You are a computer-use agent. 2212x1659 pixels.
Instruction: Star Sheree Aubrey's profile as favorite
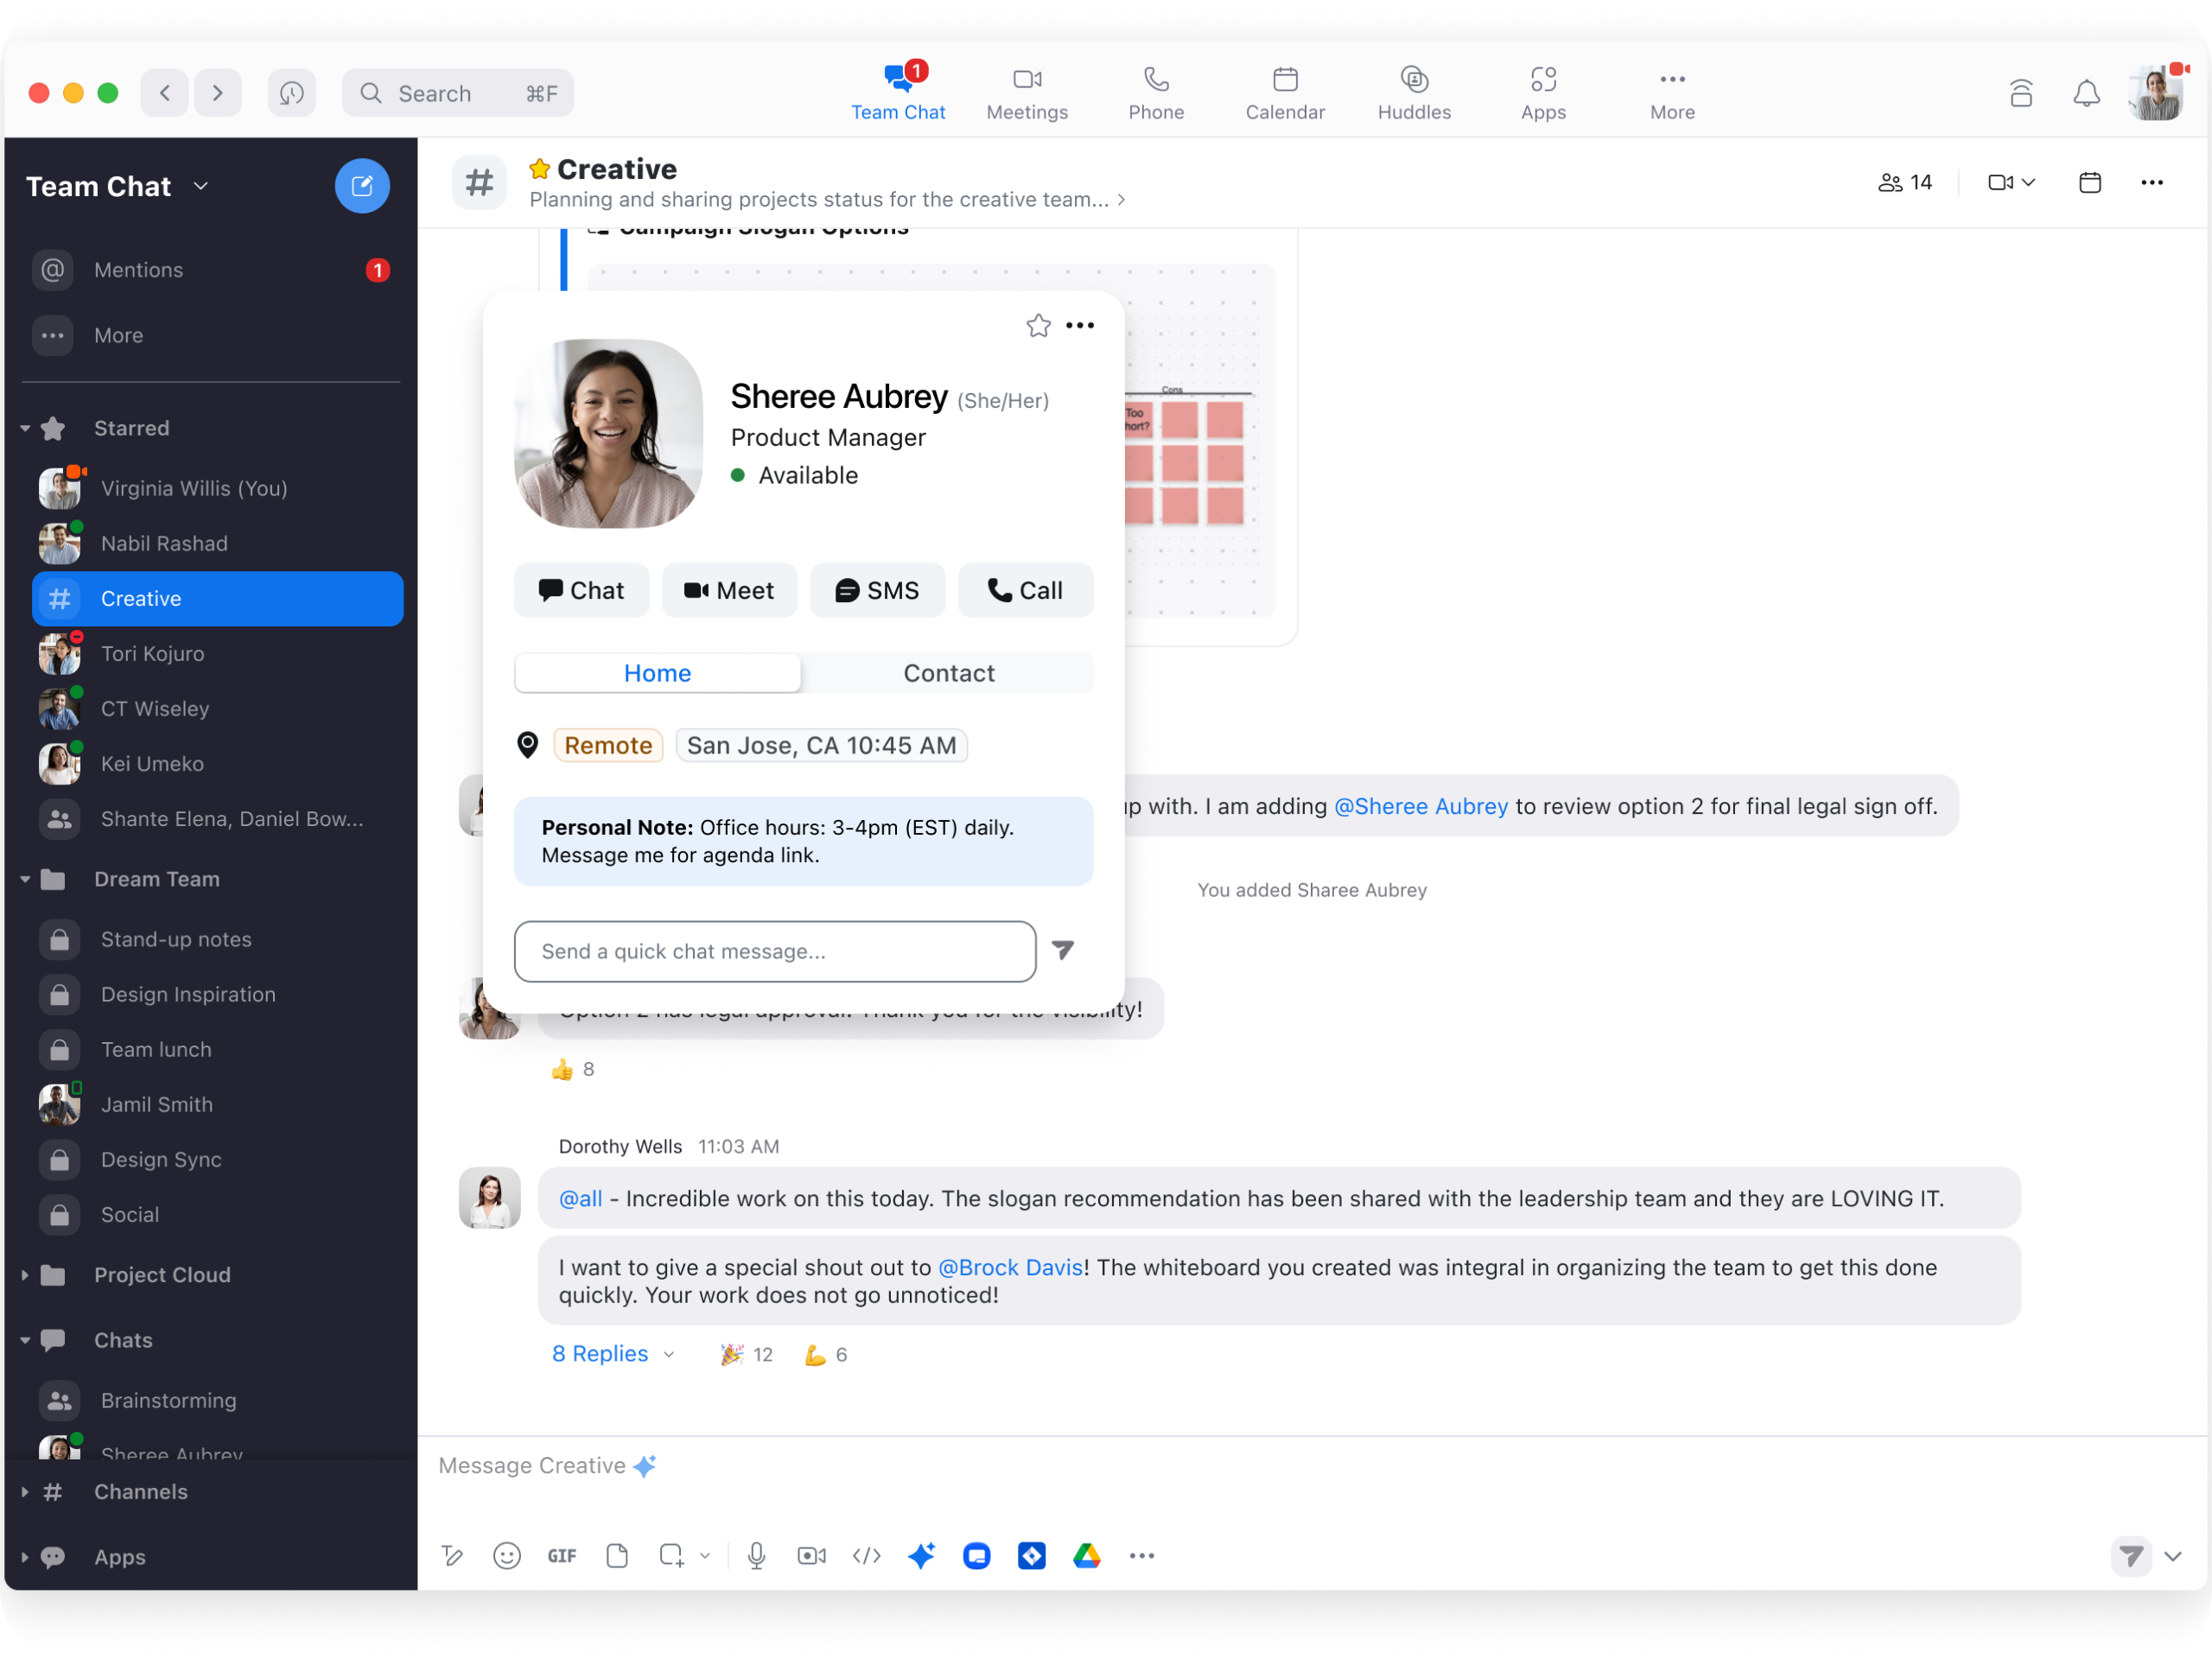pyautogui.click(x=1038, y=325)
